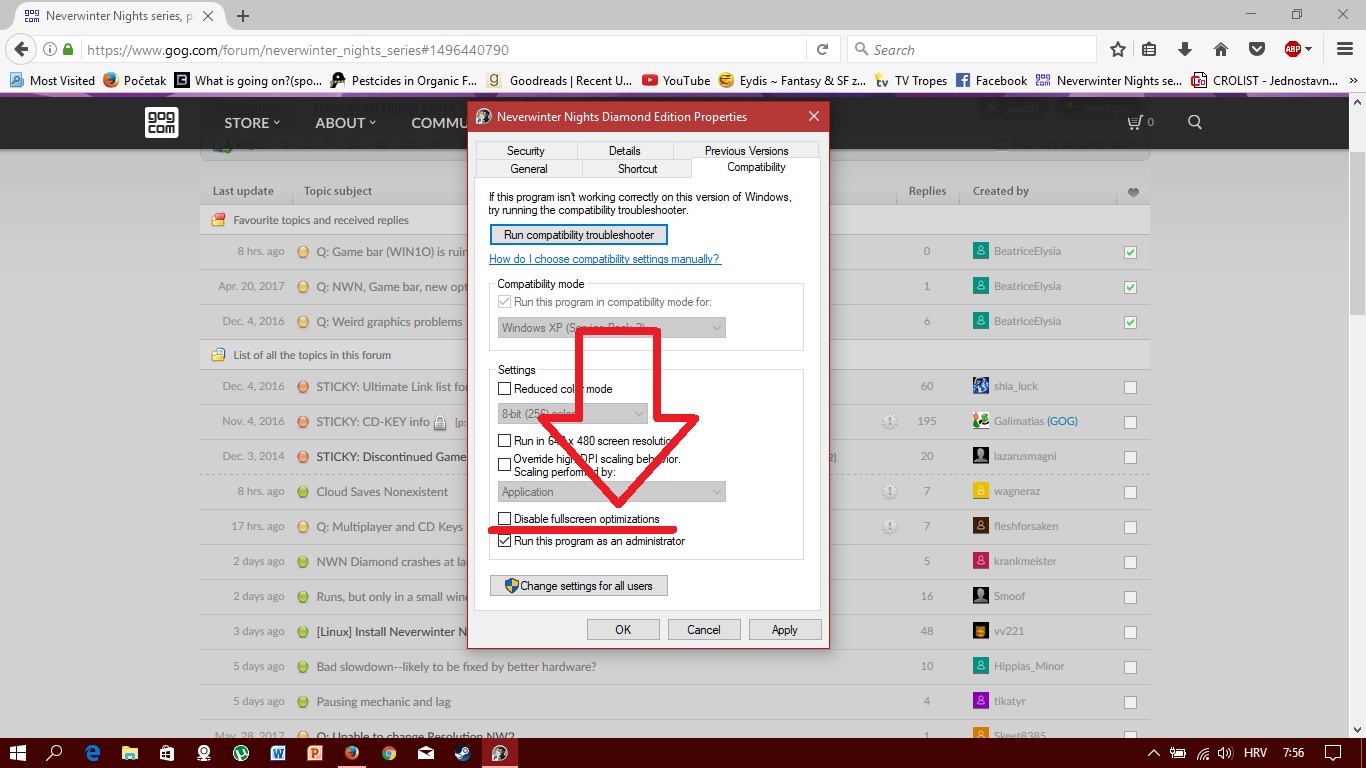The width and height of the screenshot is (1366, 768).
Task: Toggle Override high DPI scaling checkbox
Action: click(505, 464)
